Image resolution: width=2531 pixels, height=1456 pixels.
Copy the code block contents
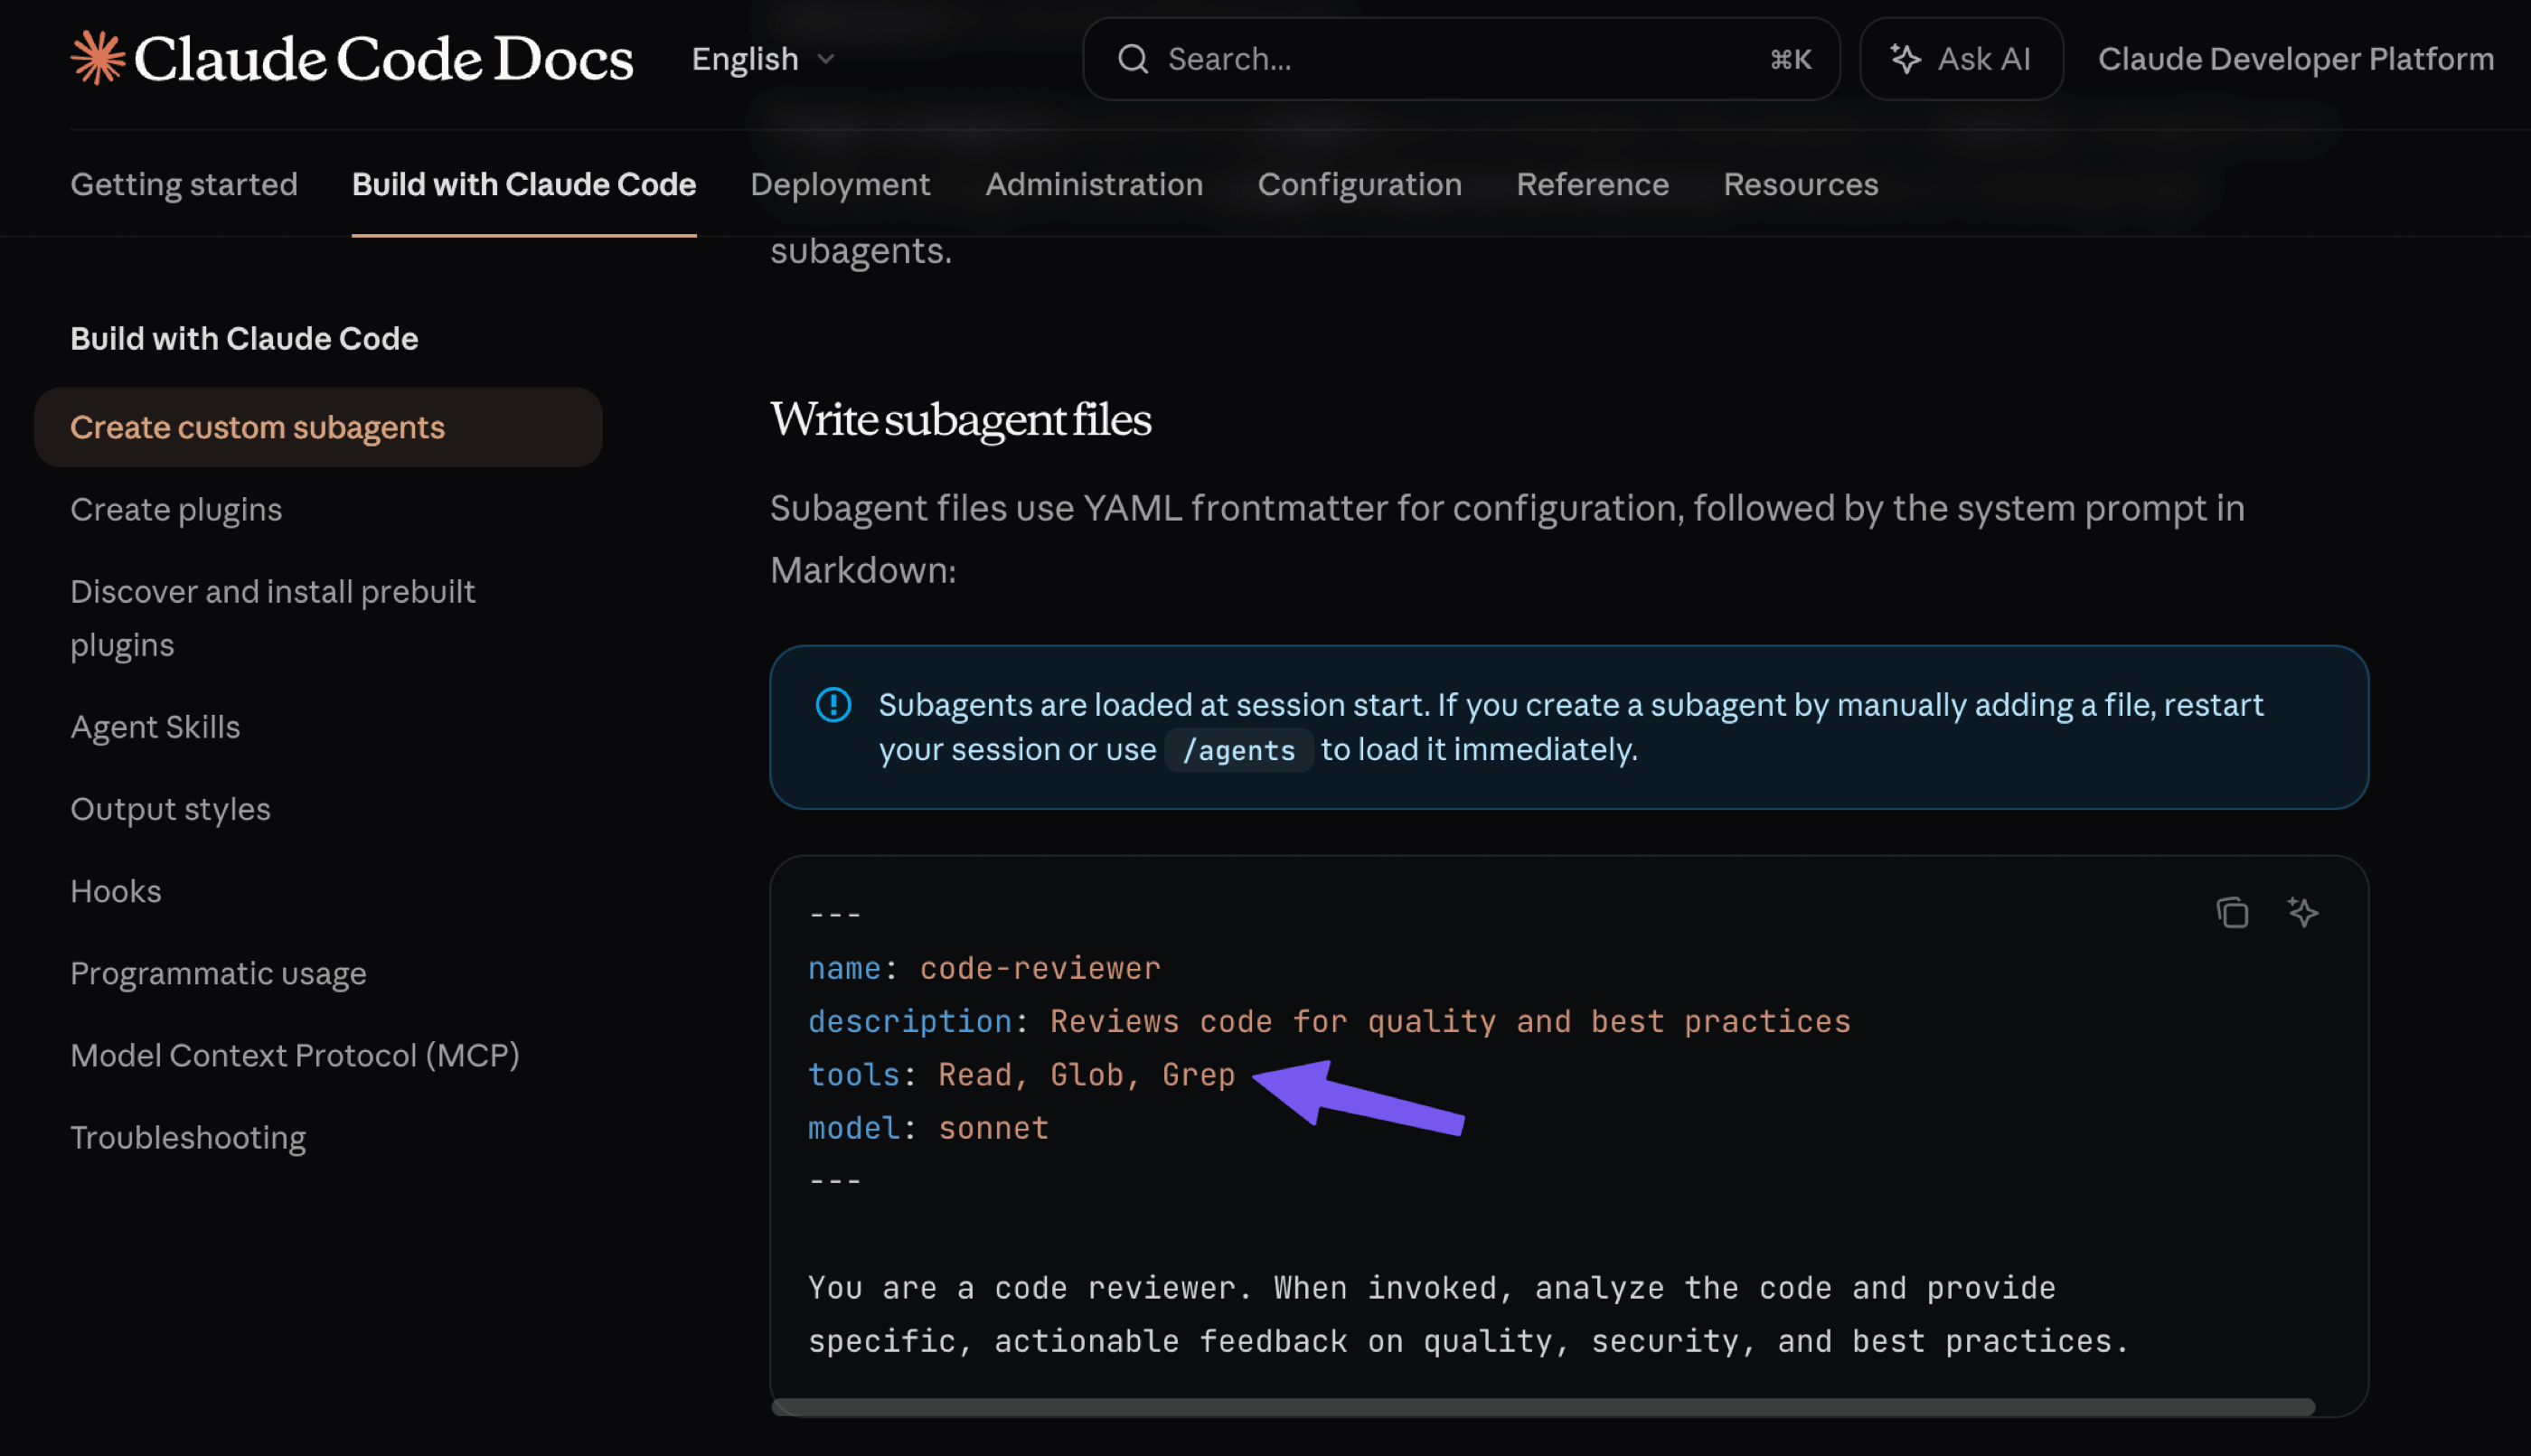point(2231,912)
